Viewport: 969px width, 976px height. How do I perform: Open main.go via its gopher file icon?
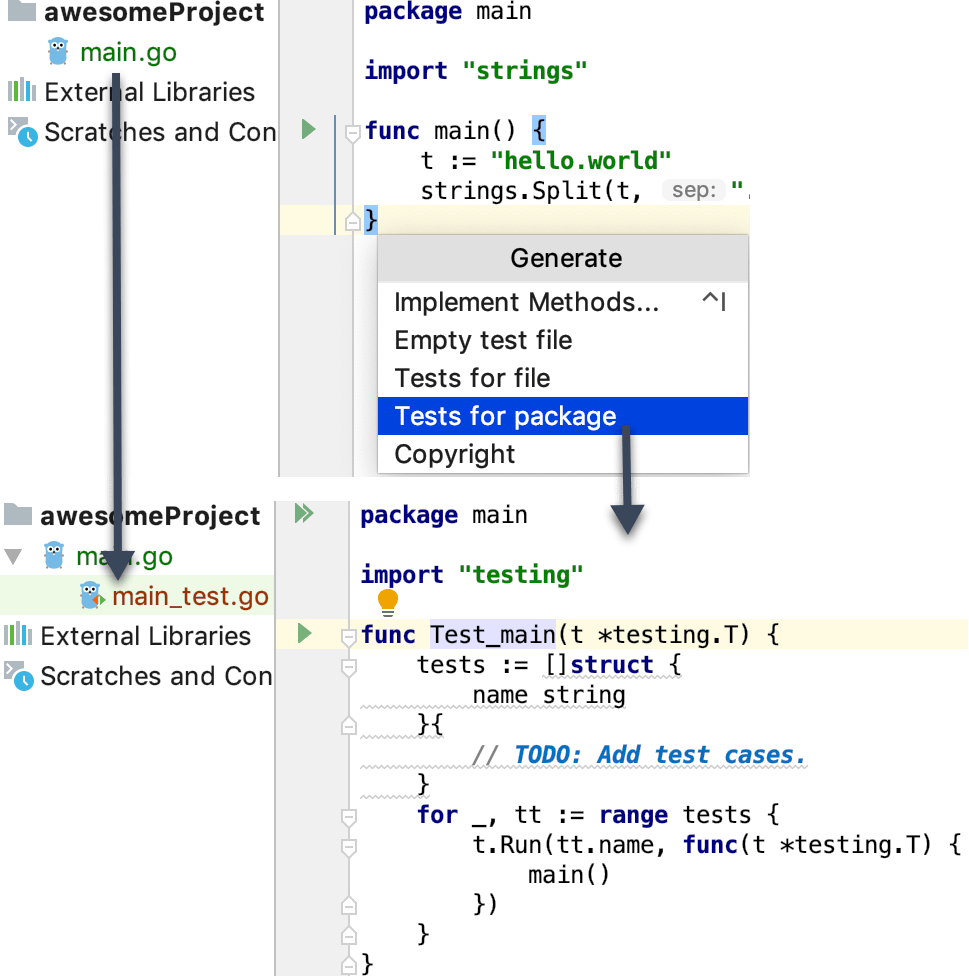[58, 51]
